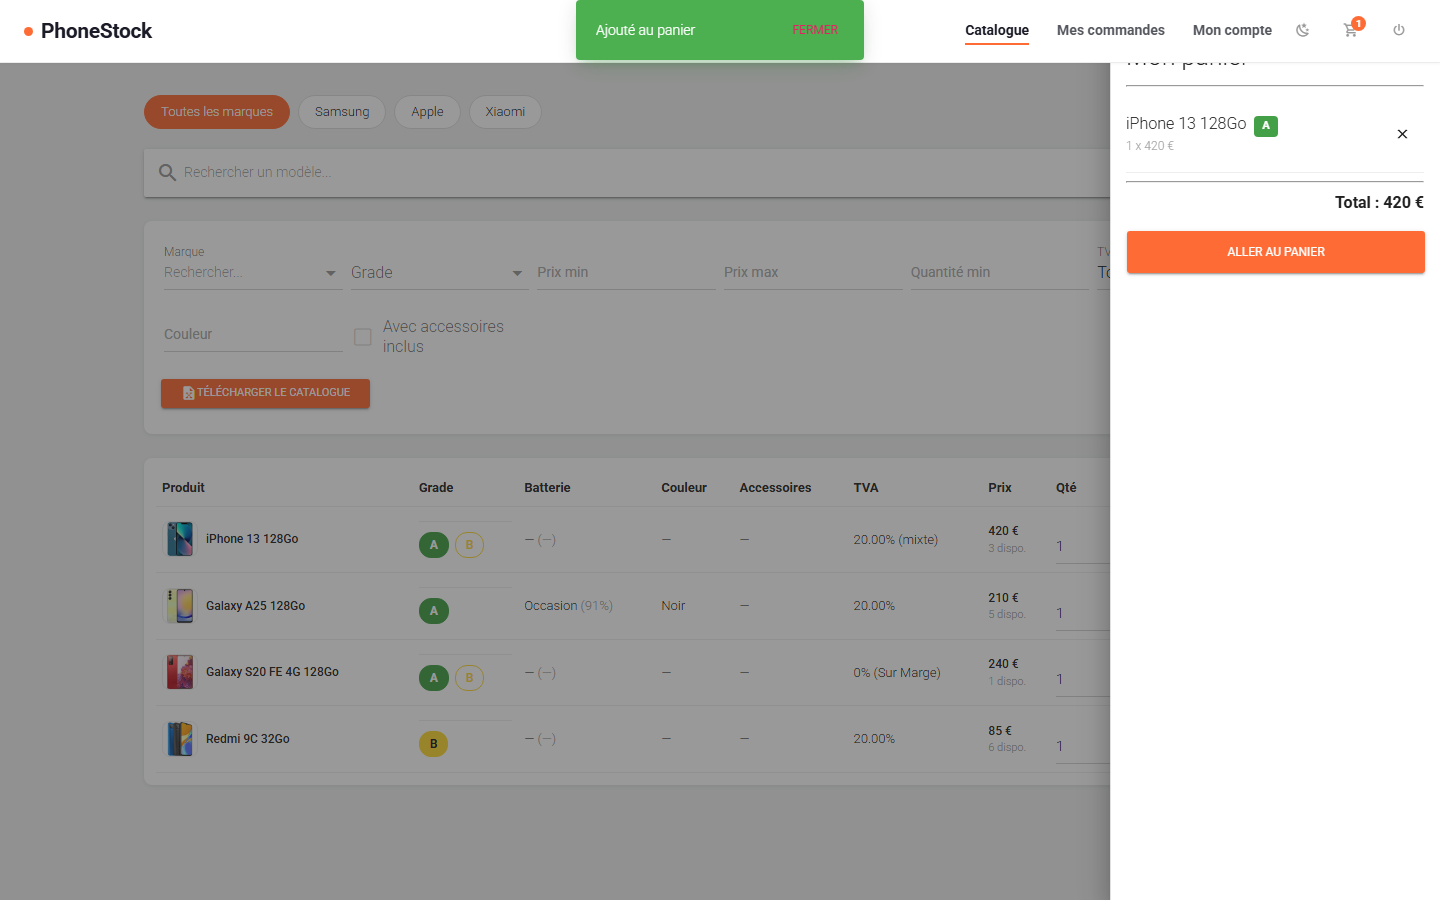The height and width of the screenshot is (900, 1440).
Task: Click the Couleur filter field
Action: click(x=253, y=335)
